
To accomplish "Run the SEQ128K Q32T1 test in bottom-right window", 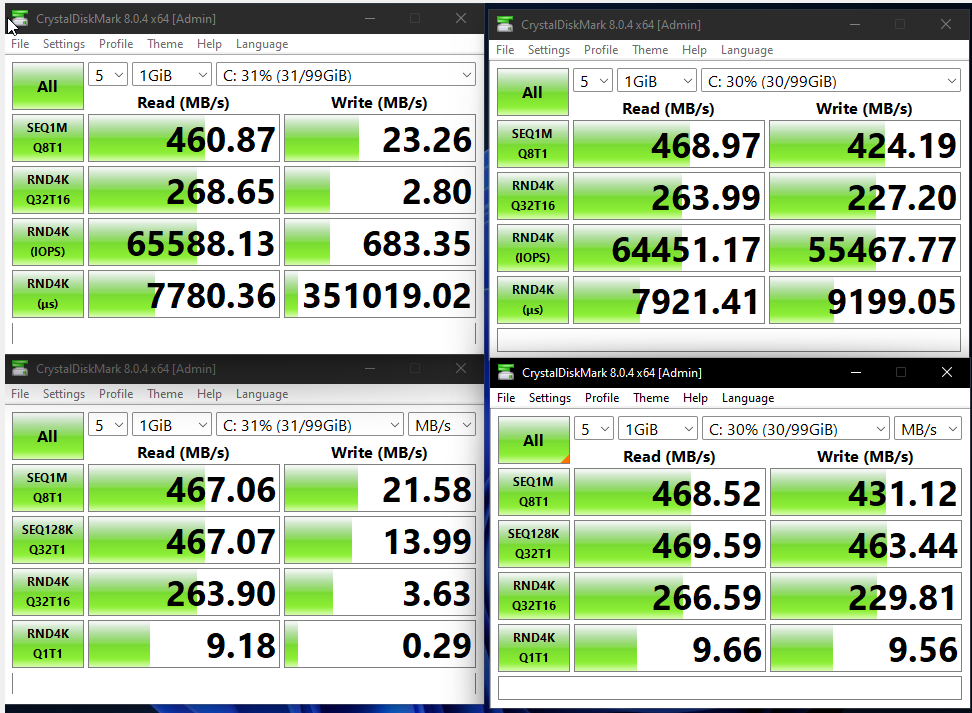I will point(534,544).
